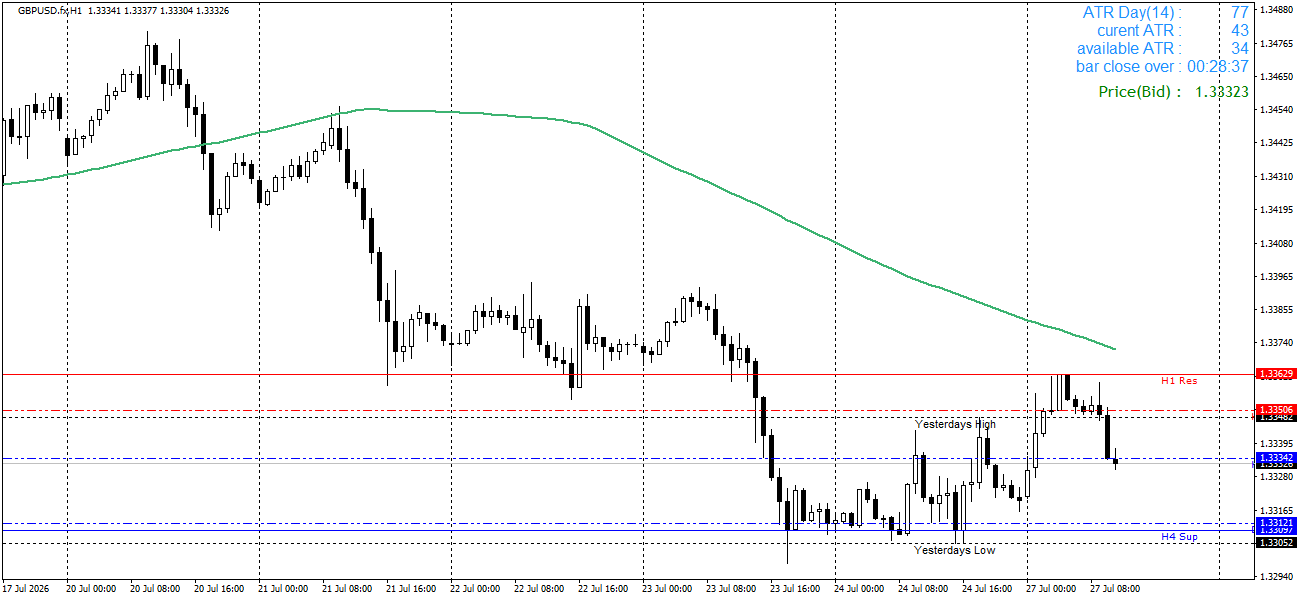The width and height of the screenshot is (1300, 600).
Task: Click the 1.33965 price scale value
Action: 1278,277
